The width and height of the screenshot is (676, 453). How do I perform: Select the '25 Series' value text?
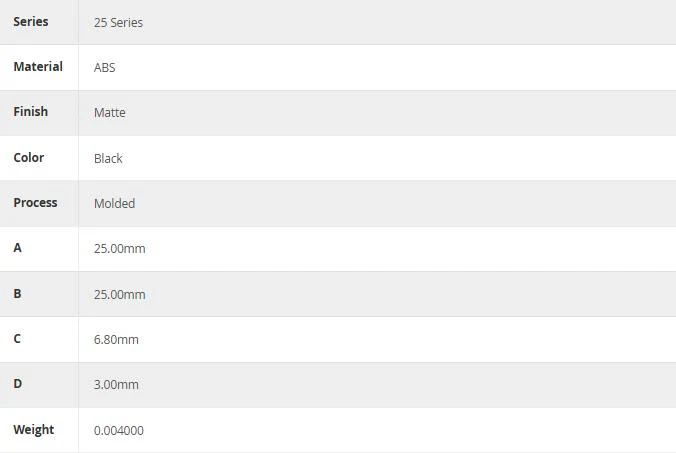point(118,22)
